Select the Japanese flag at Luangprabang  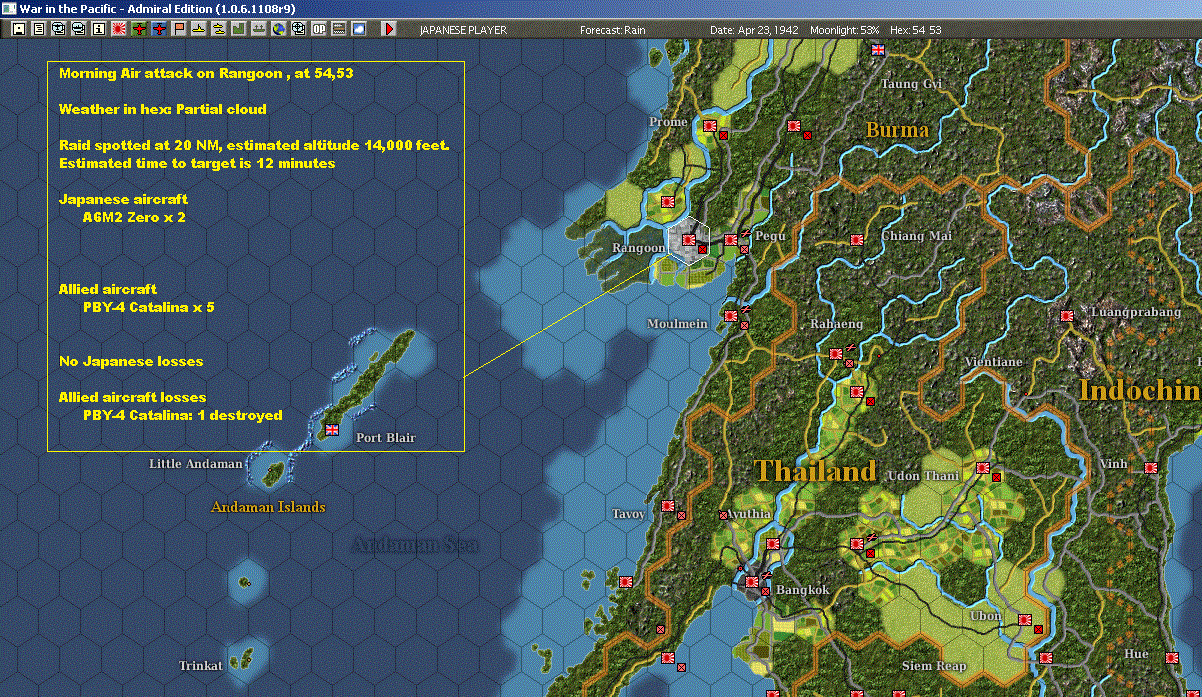[x=1067, y=315]
